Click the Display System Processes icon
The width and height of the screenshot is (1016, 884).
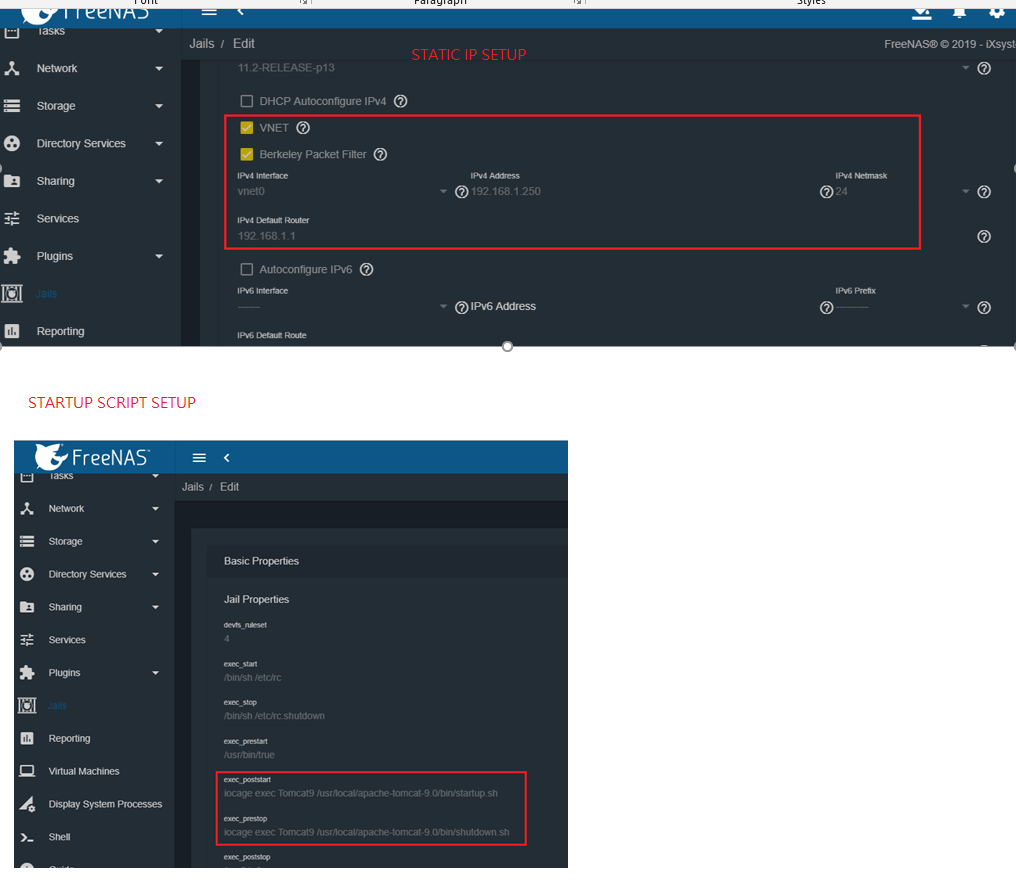coord(27,804)
